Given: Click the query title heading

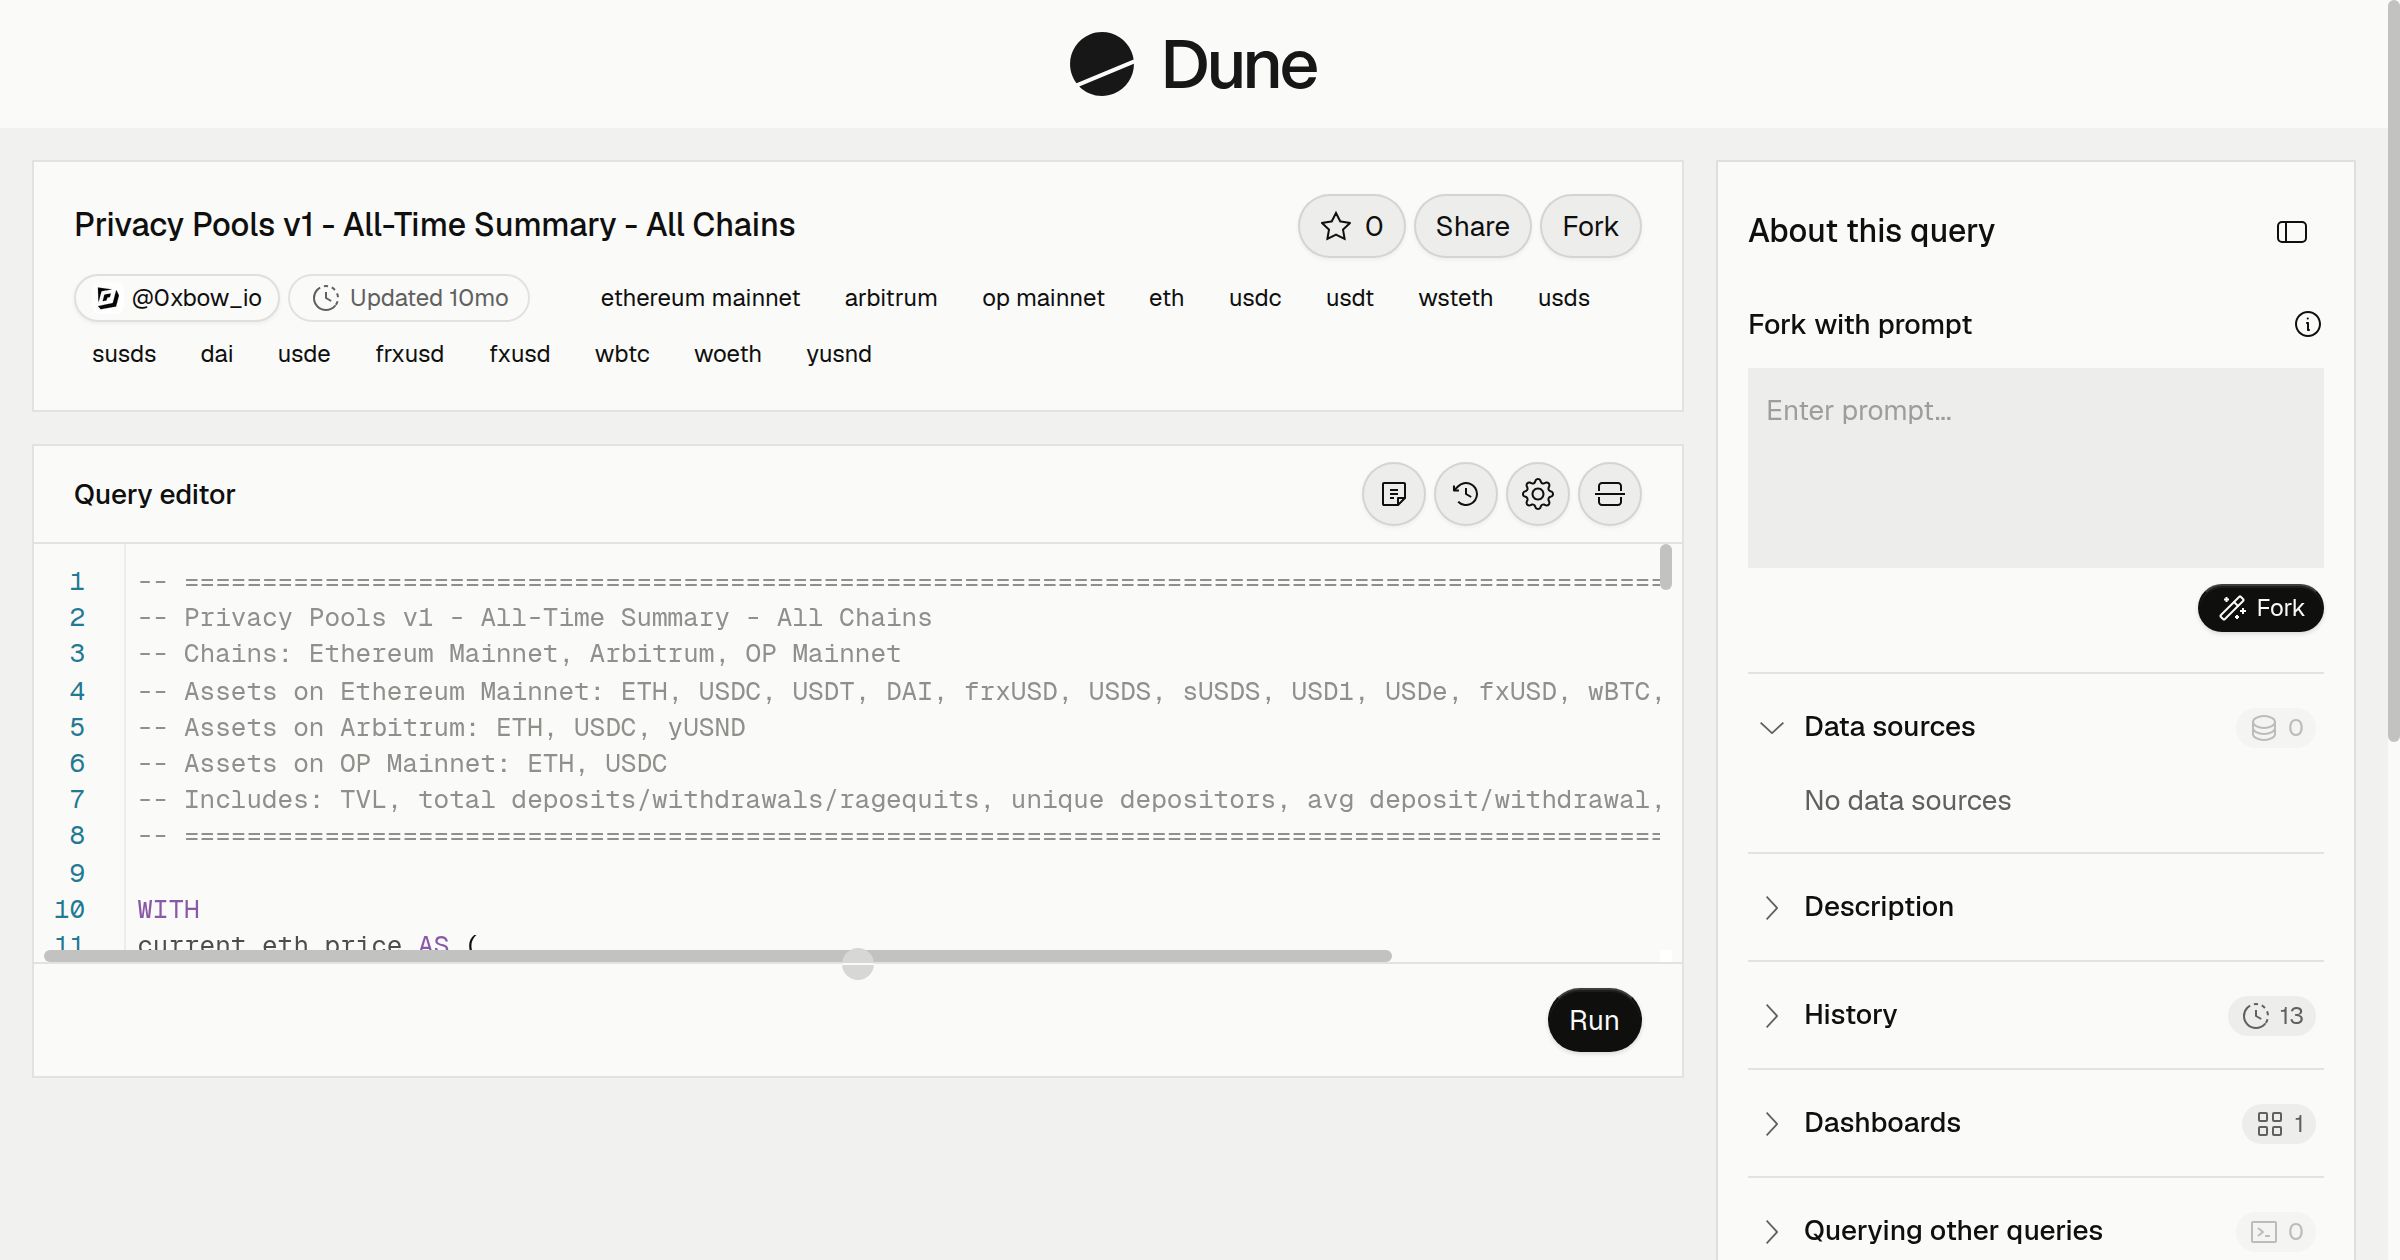Looking at the screenshot, I should click(434, 225).
